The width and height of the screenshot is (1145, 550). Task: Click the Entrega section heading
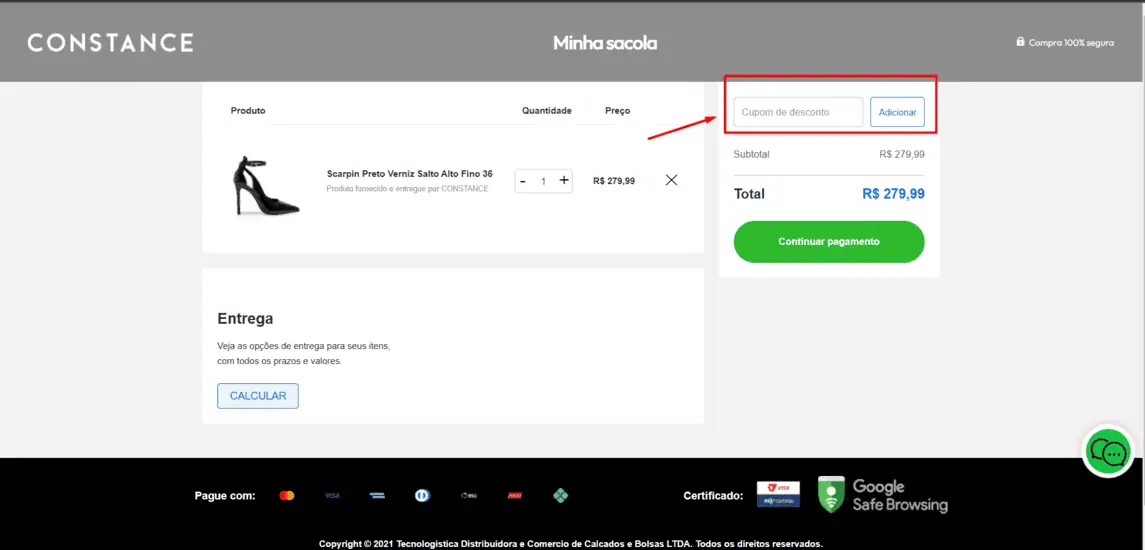tap(245, 318)
